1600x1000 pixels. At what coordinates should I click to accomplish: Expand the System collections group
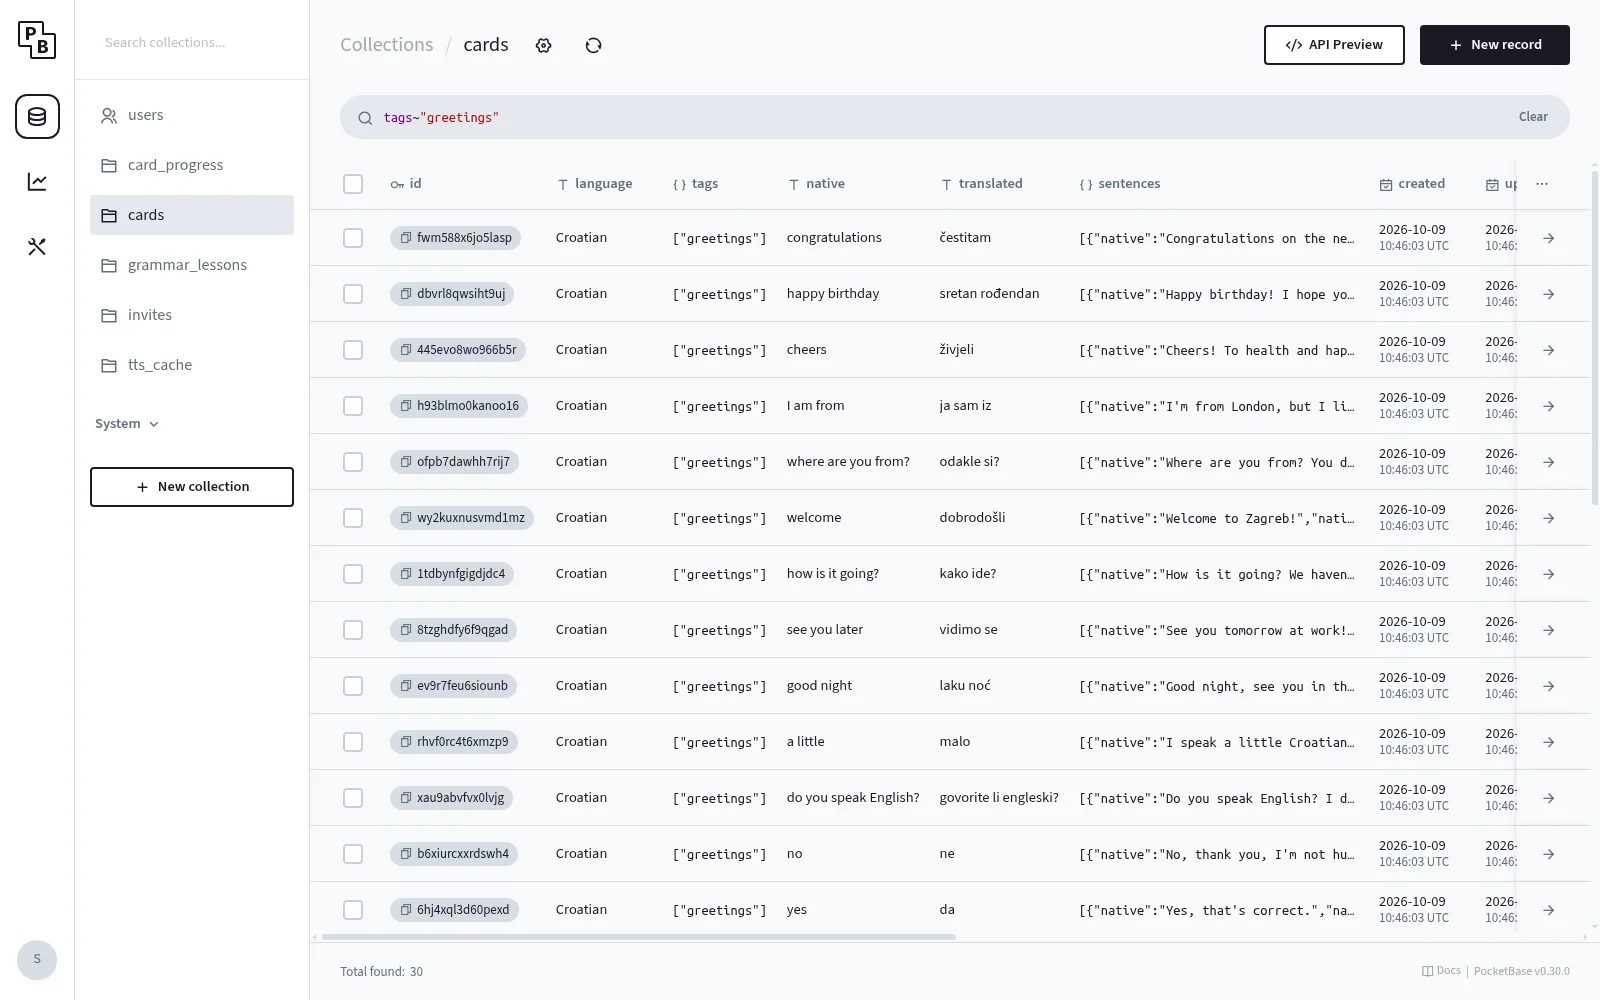(127, 424)
